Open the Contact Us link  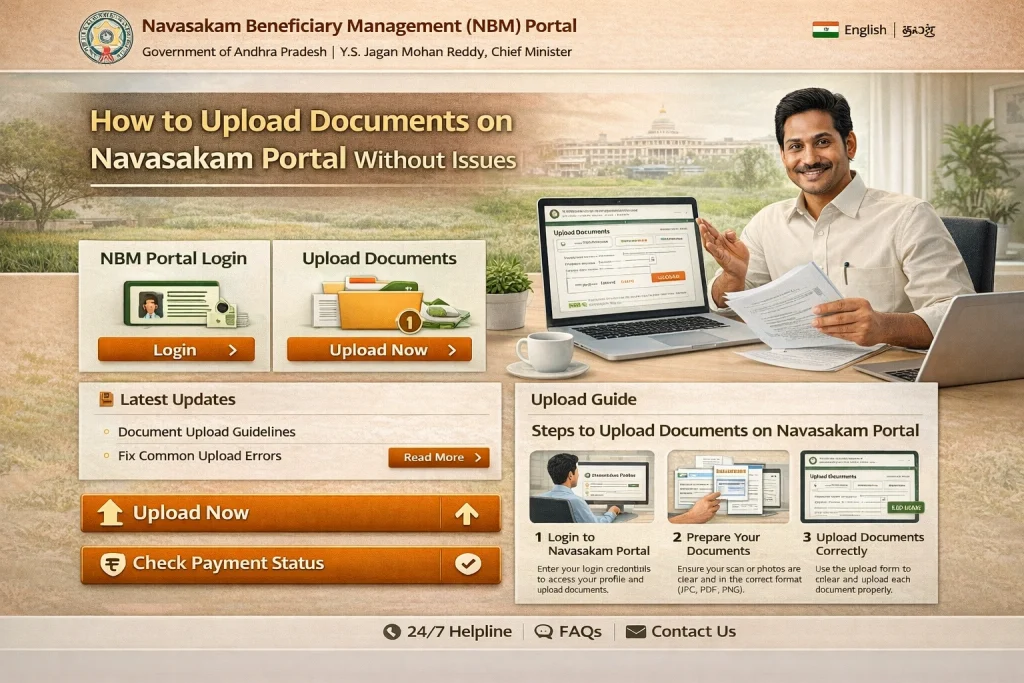click(x=694, y=631)
